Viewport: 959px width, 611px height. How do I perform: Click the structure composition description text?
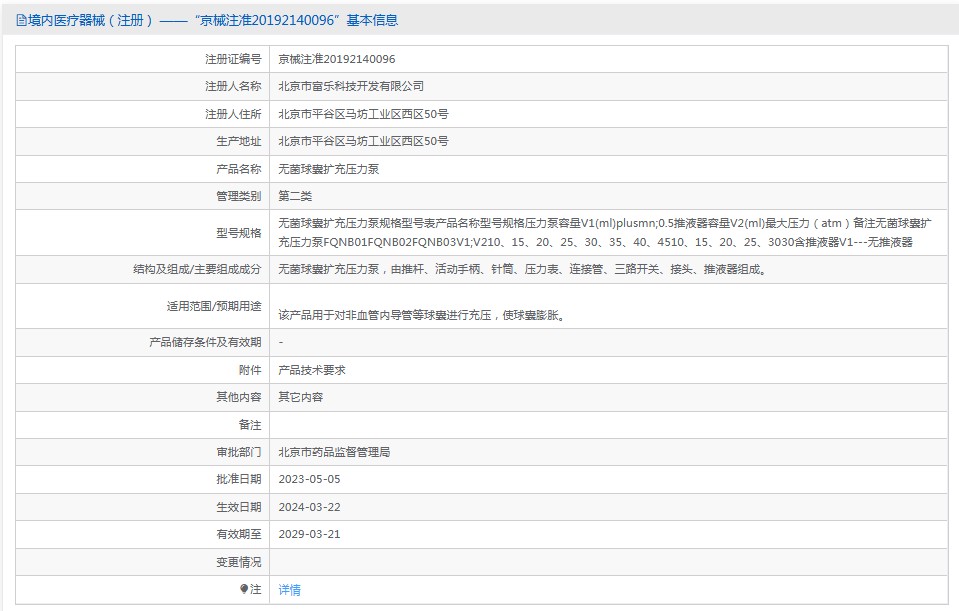tap(522, 269)
